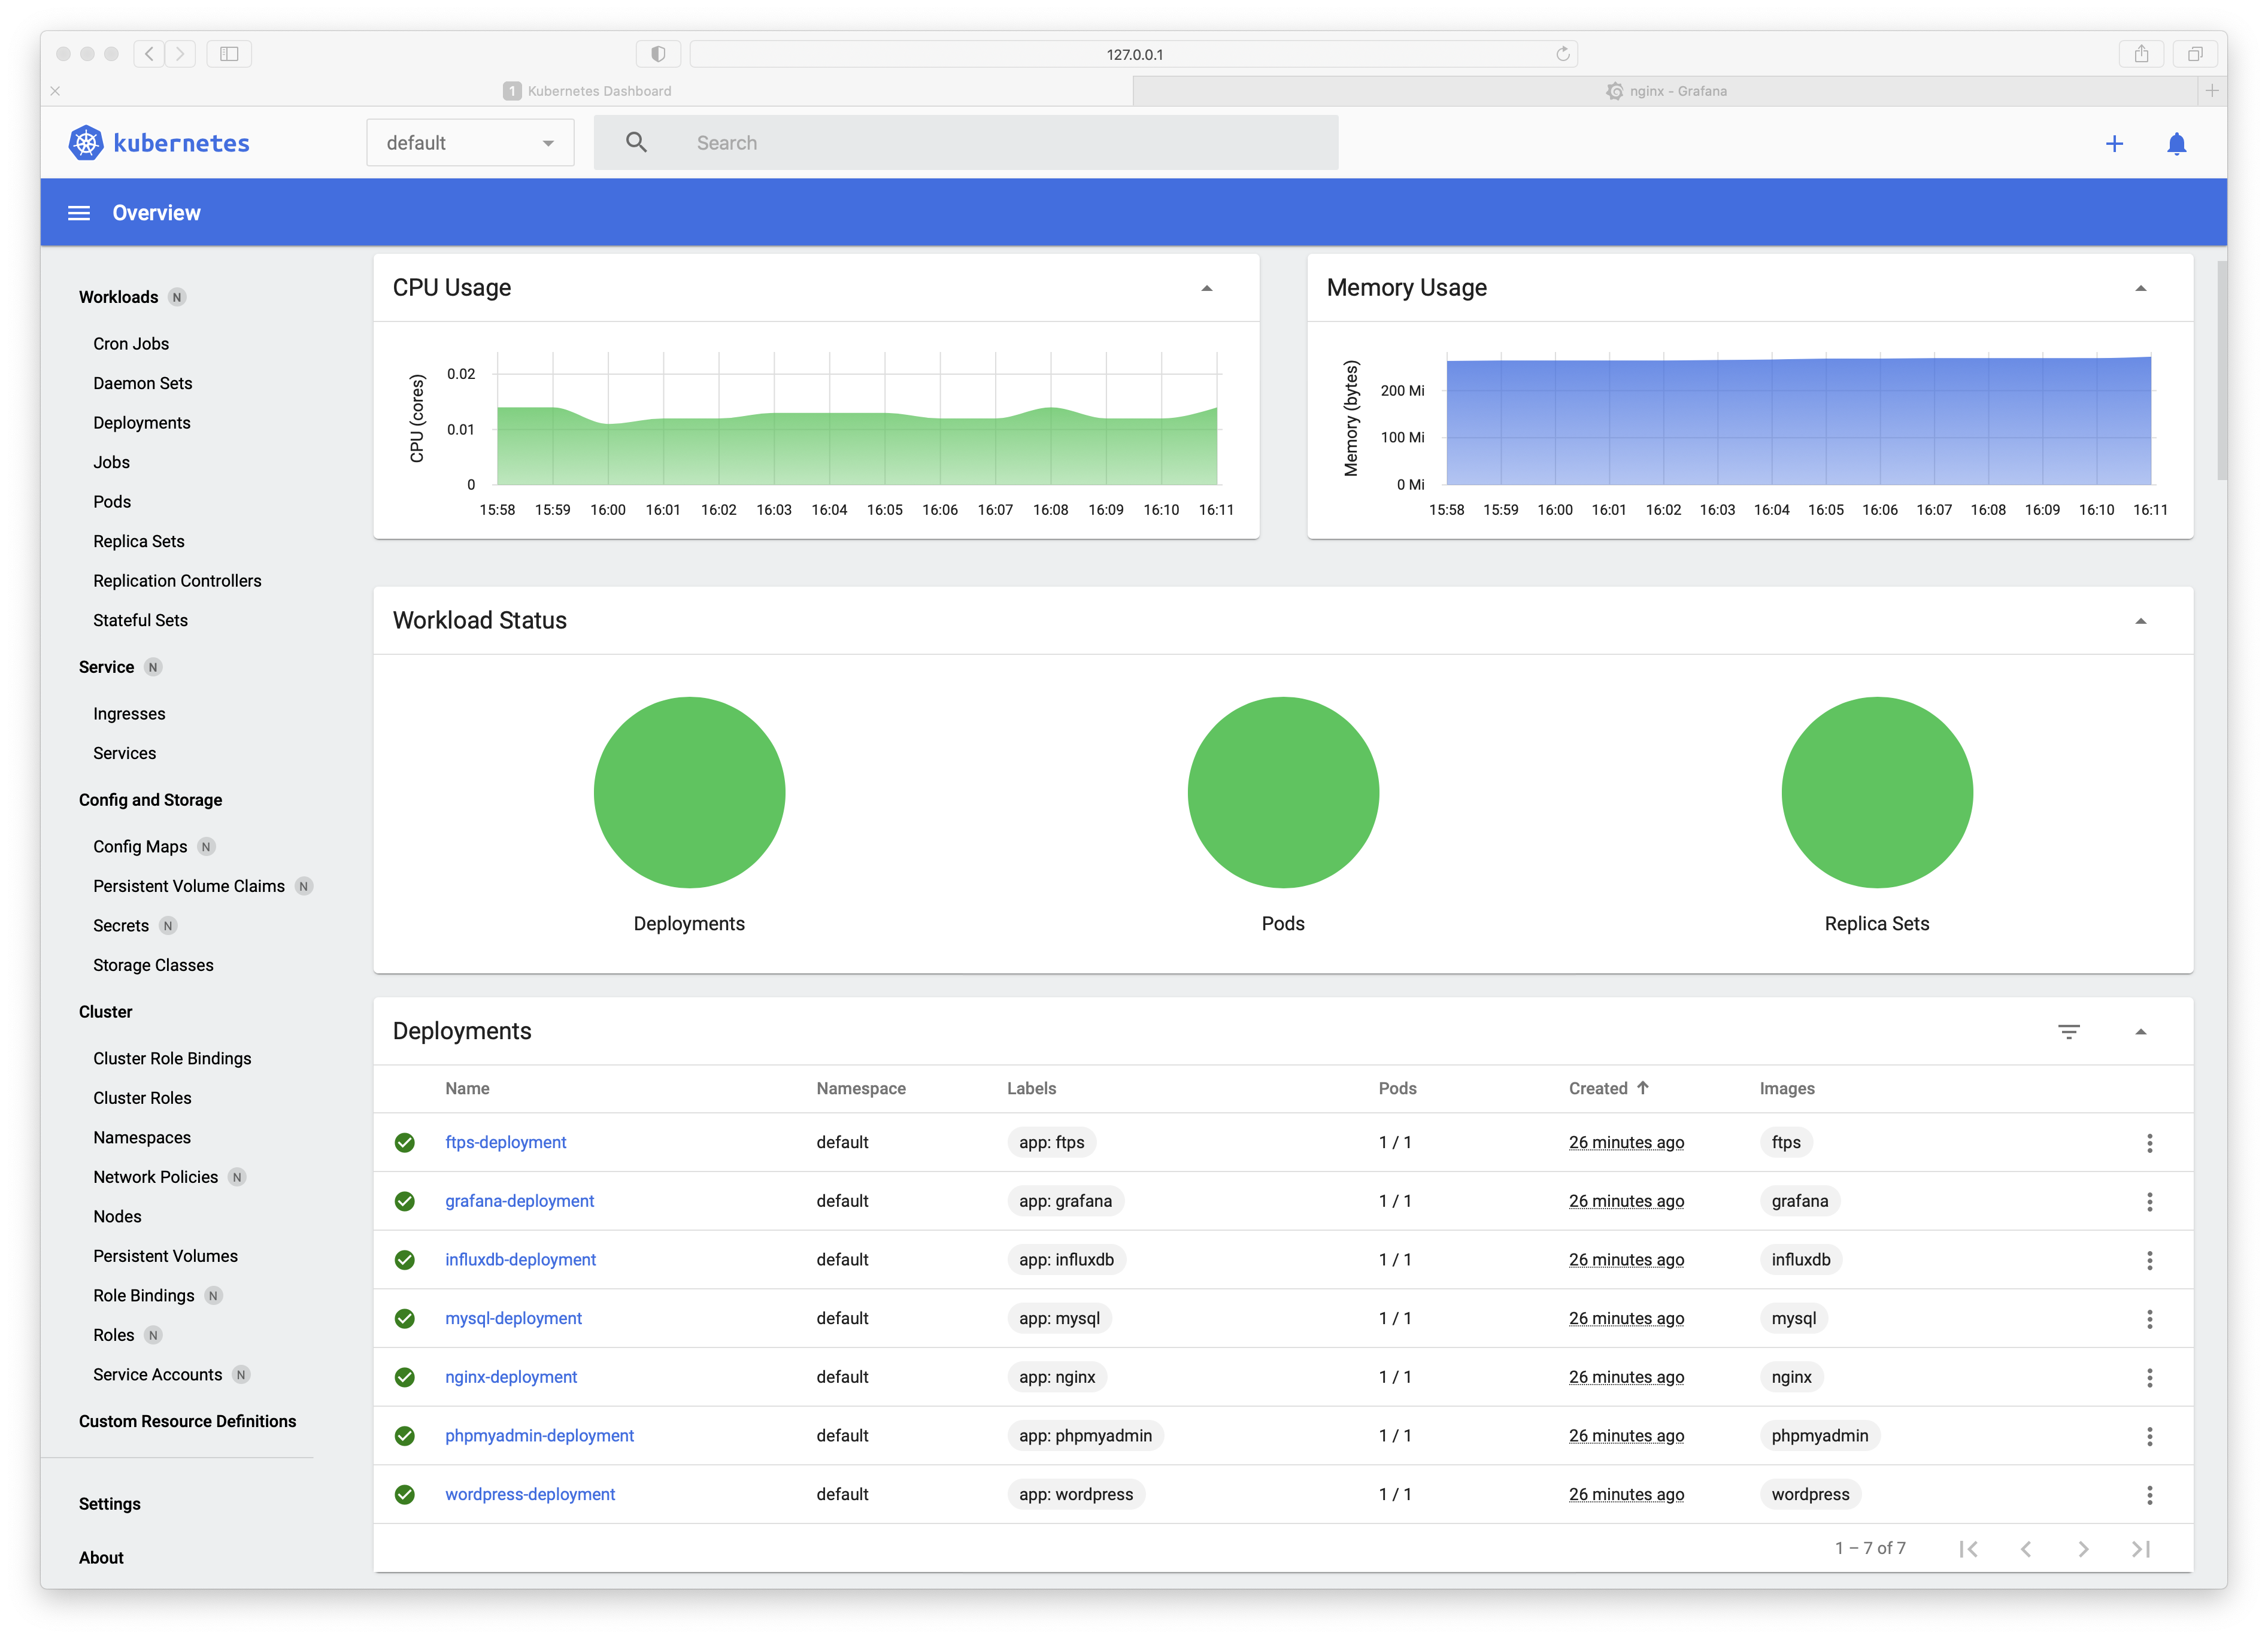2268x1639 pixels.
Task: Open the default namespace dropdown
Action: 469,142
